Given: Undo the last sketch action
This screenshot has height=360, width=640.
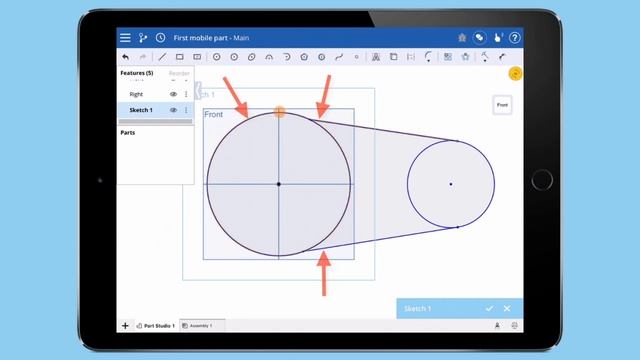Looking at the screenshot, I should tap(125, 57).
